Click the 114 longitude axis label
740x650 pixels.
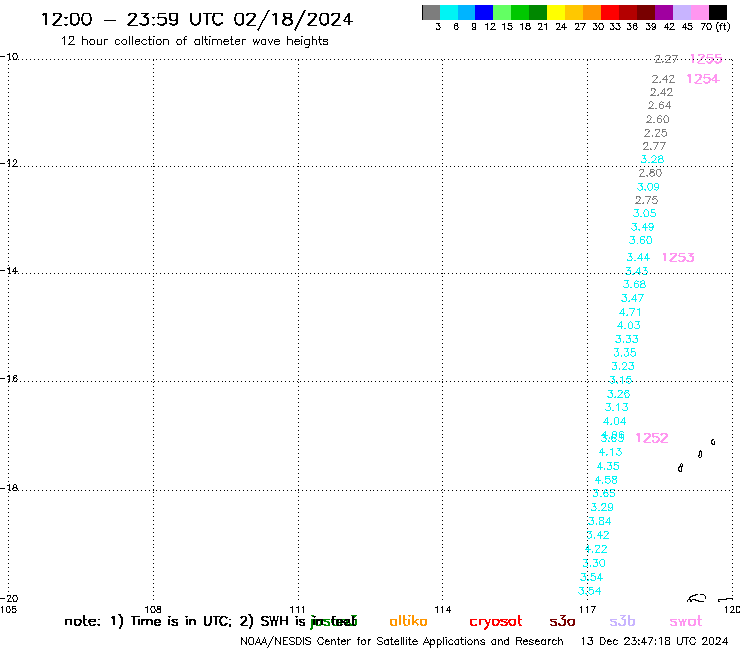click(x=443, y=609)
